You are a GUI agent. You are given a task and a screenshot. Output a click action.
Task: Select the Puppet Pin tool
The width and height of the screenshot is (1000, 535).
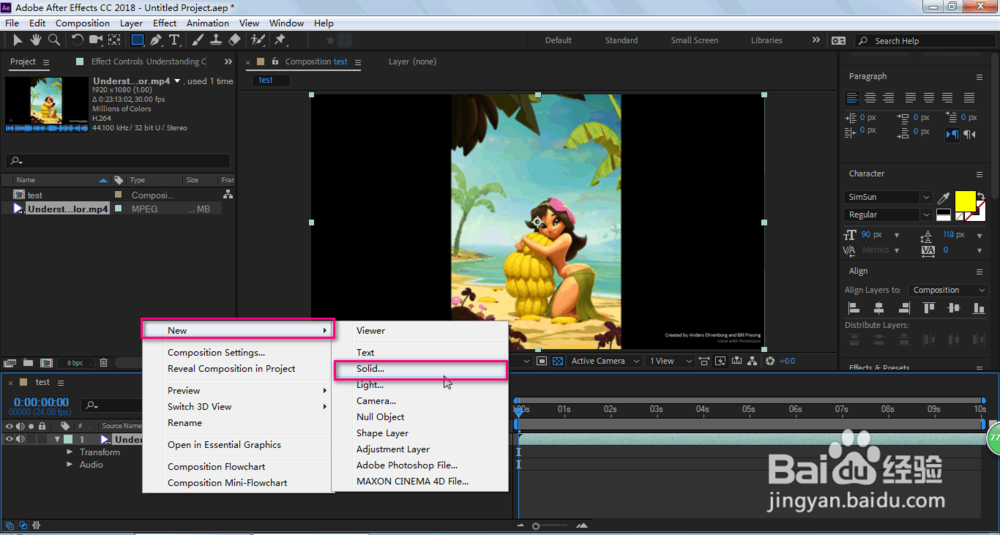point(280,40)
